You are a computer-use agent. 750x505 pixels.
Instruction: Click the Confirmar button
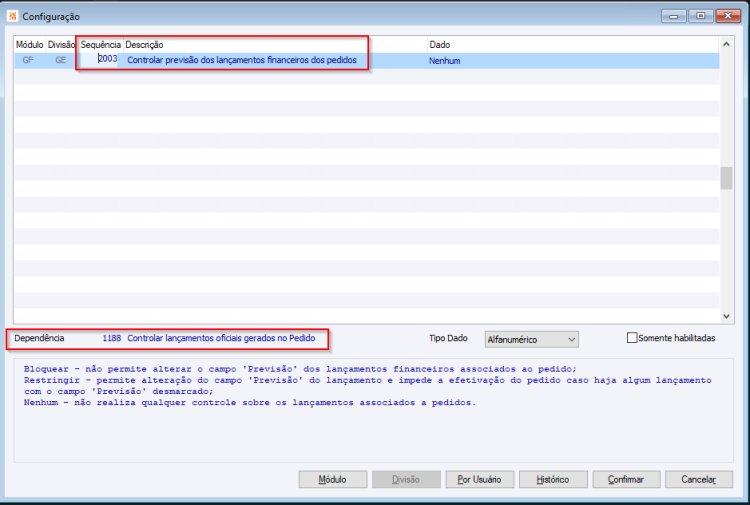[x=626, y=479]
